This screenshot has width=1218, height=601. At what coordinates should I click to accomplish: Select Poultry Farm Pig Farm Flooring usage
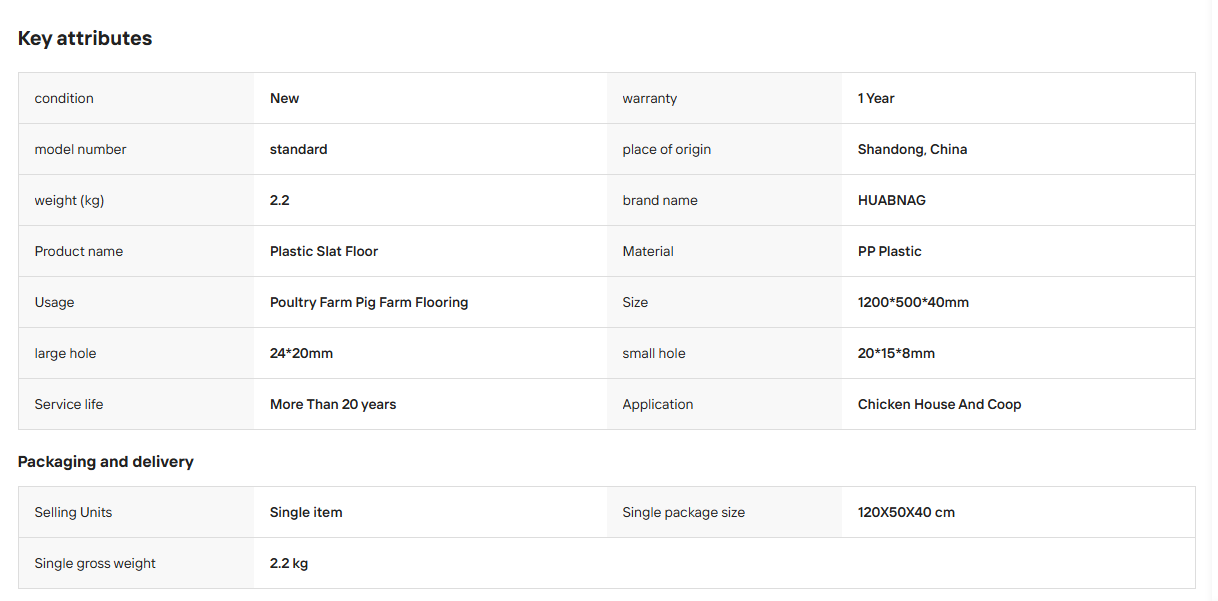[369, 302]
